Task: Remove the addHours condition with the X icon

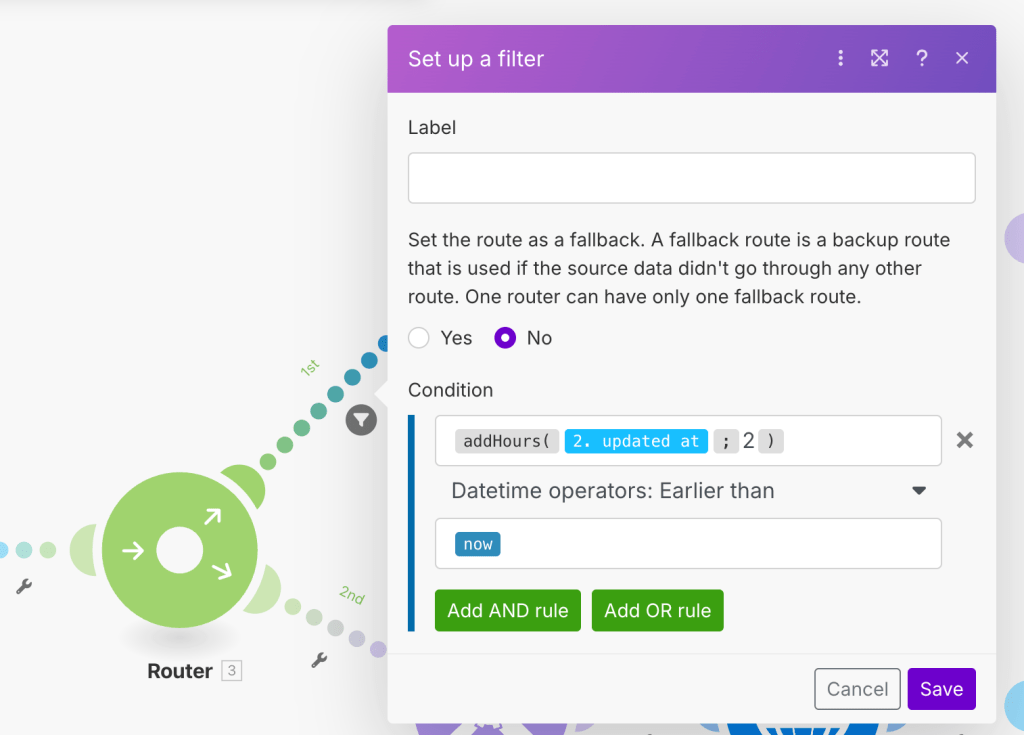Action: tap(964, 439)
